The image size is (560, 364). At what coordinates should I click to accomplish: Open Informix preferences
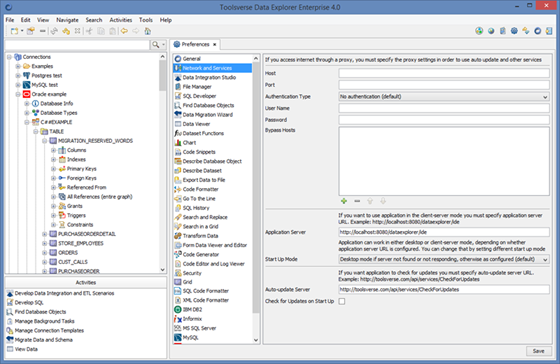click(x=192, y=319)
